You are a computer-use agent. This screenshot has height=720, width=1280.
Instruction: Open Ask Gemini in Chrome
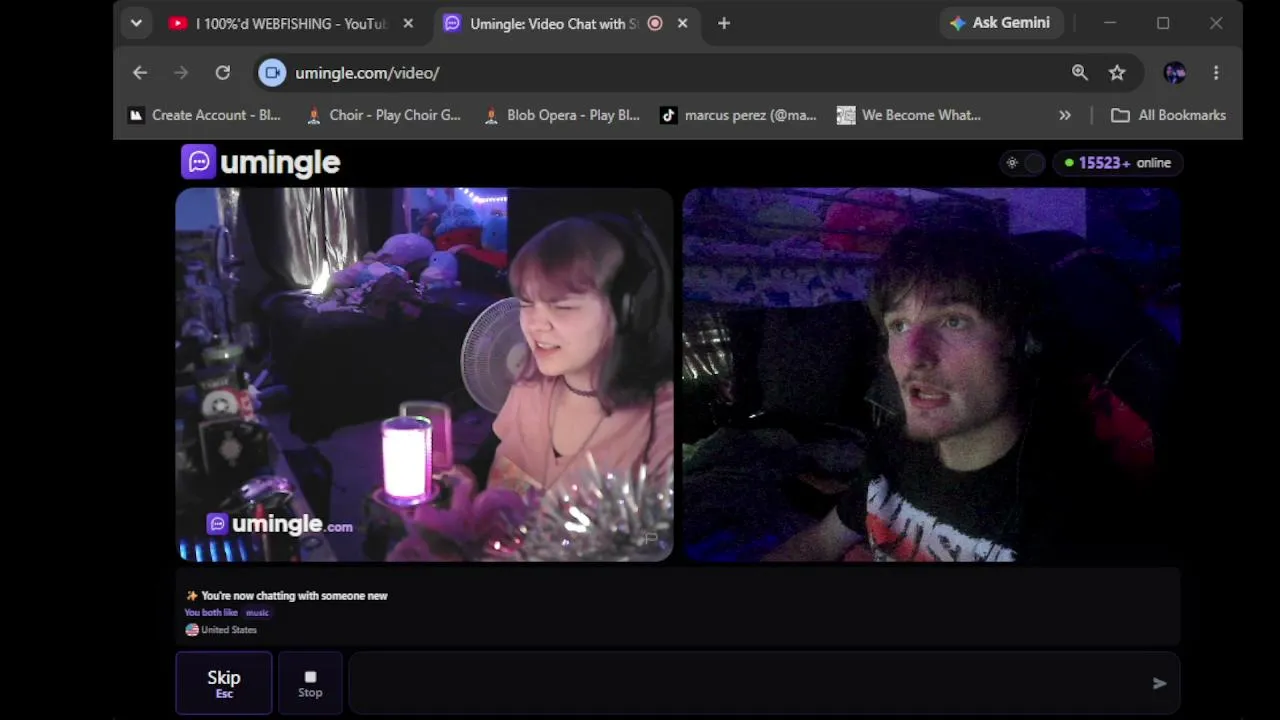pos(1000,23)
